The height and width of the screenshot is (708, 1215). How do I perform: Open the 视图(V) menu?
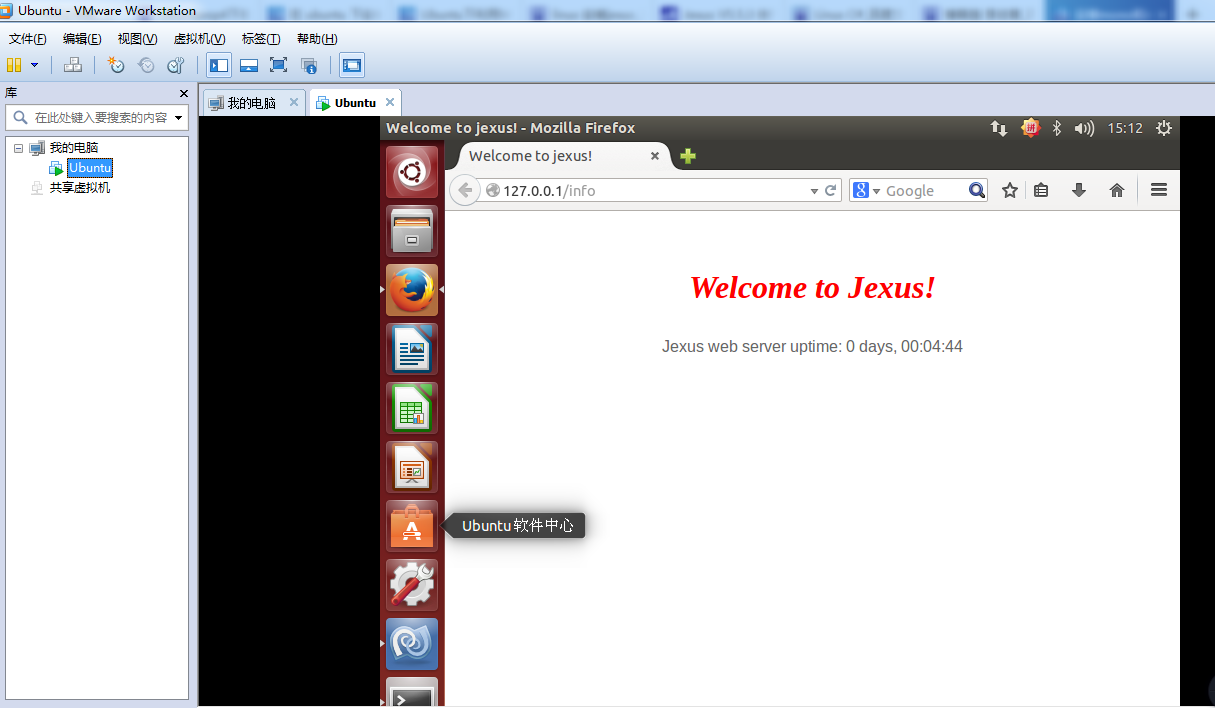tap(137, 39)
